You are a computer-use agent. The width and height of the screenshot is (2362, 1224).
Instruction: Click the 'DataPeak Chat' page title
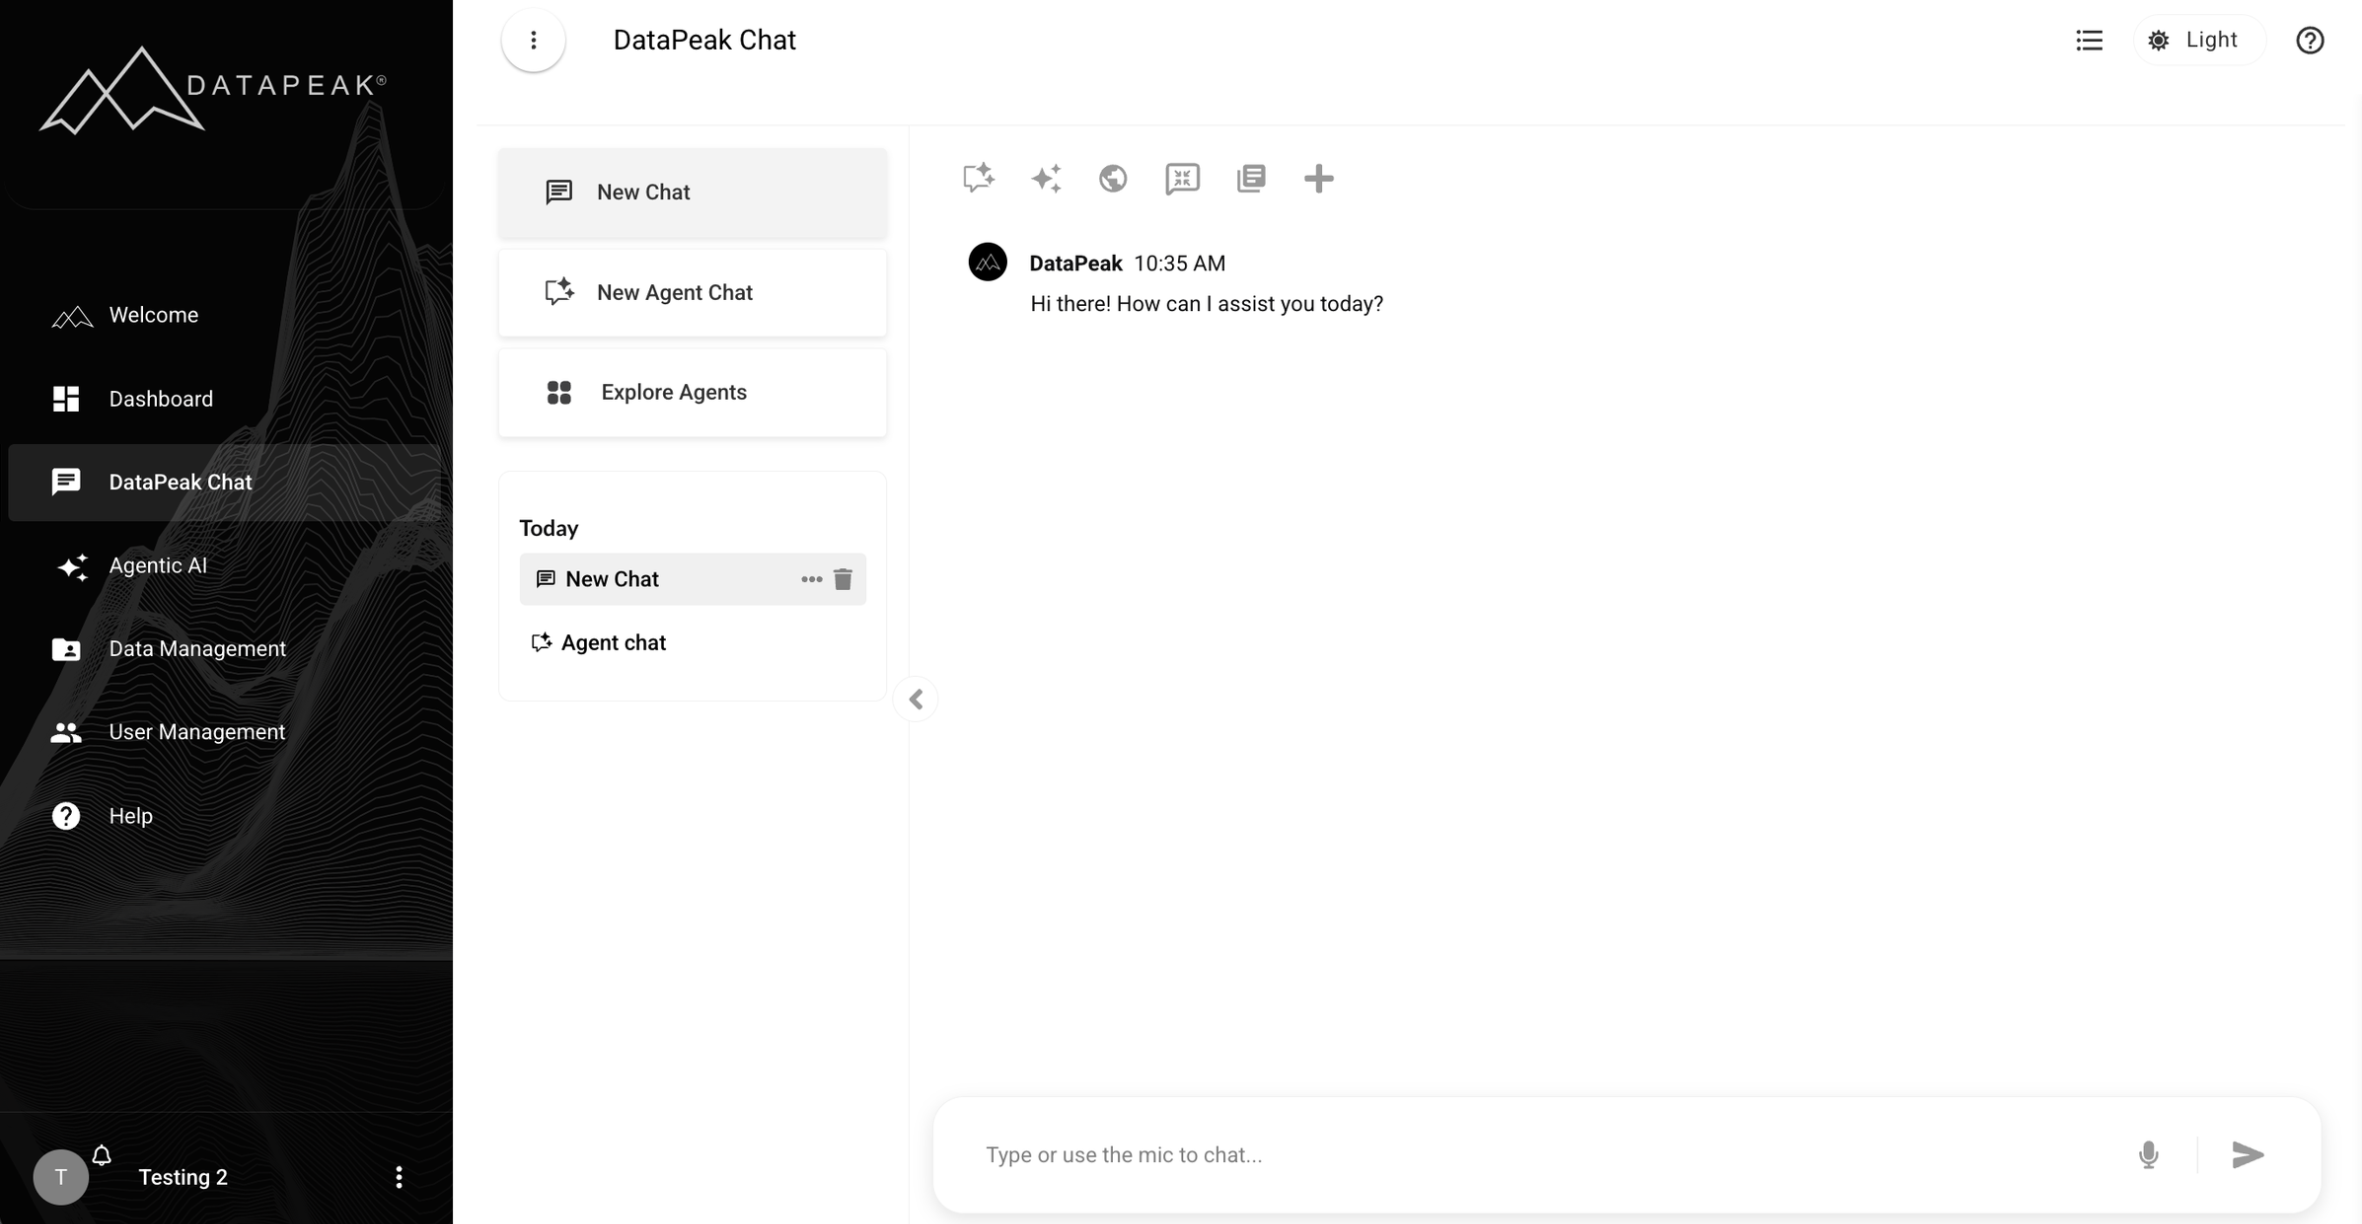tap(704, 40)
